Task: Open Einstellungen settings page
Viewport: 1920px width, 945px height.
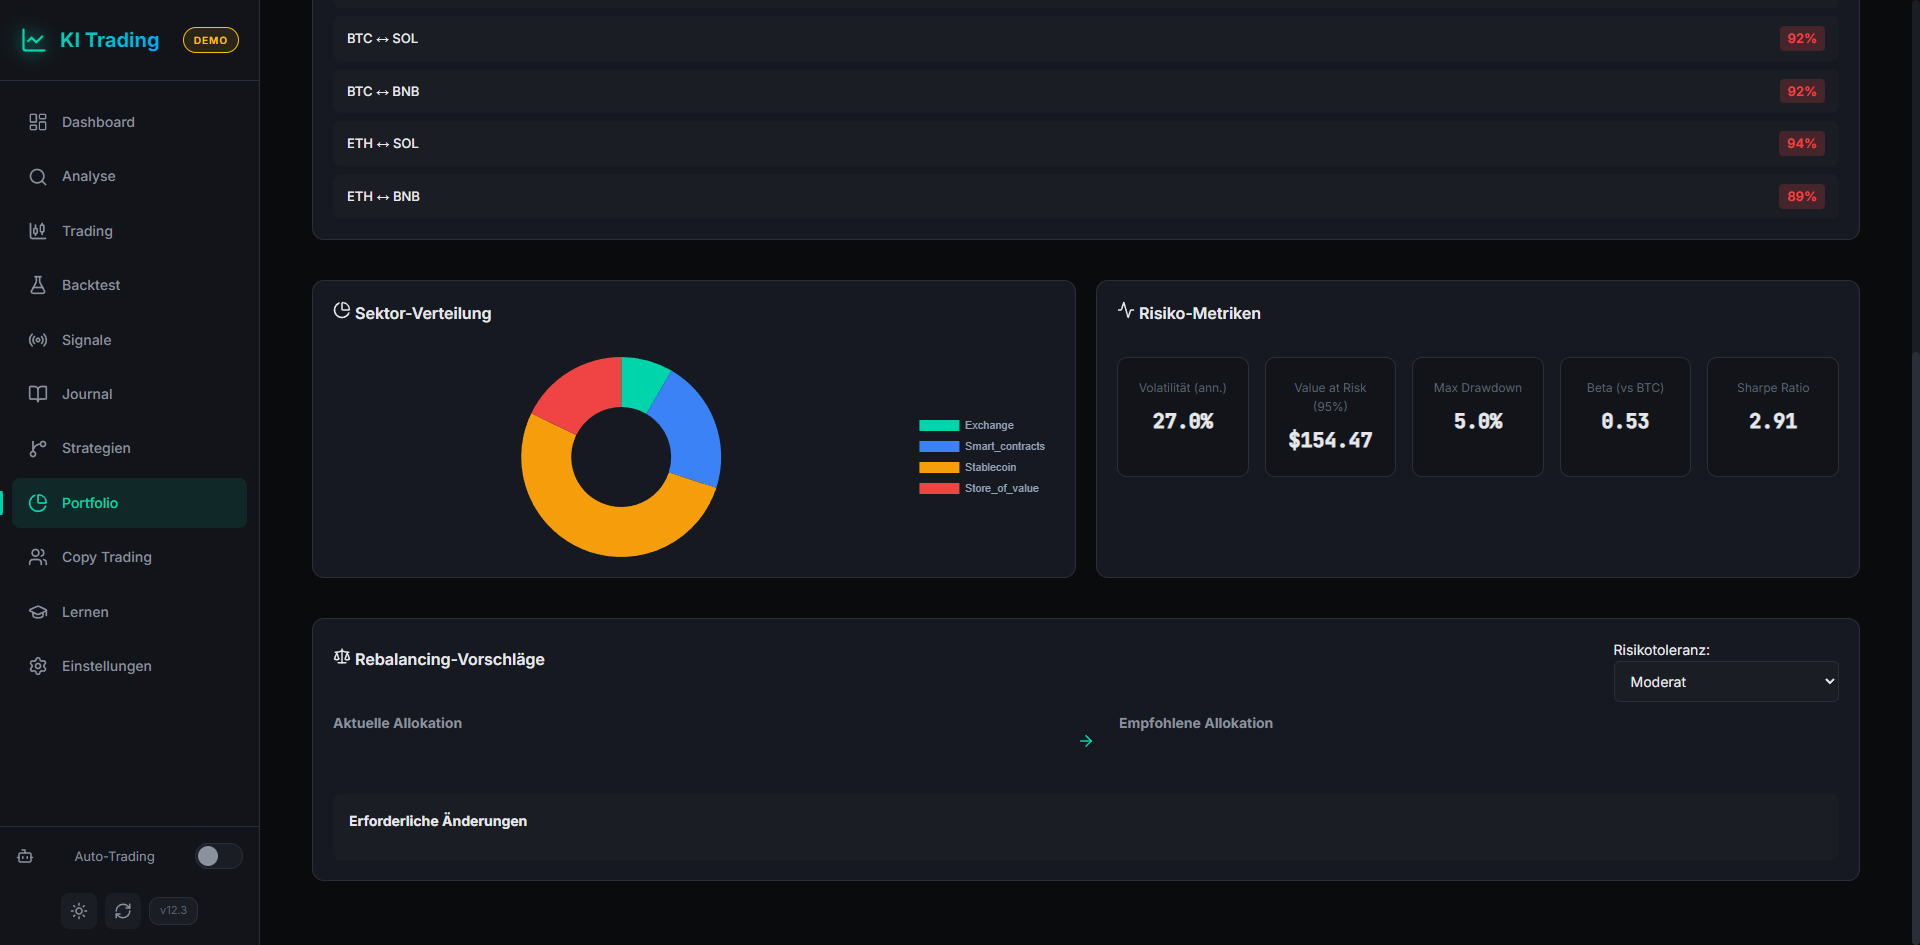Action: pos(106,666)
